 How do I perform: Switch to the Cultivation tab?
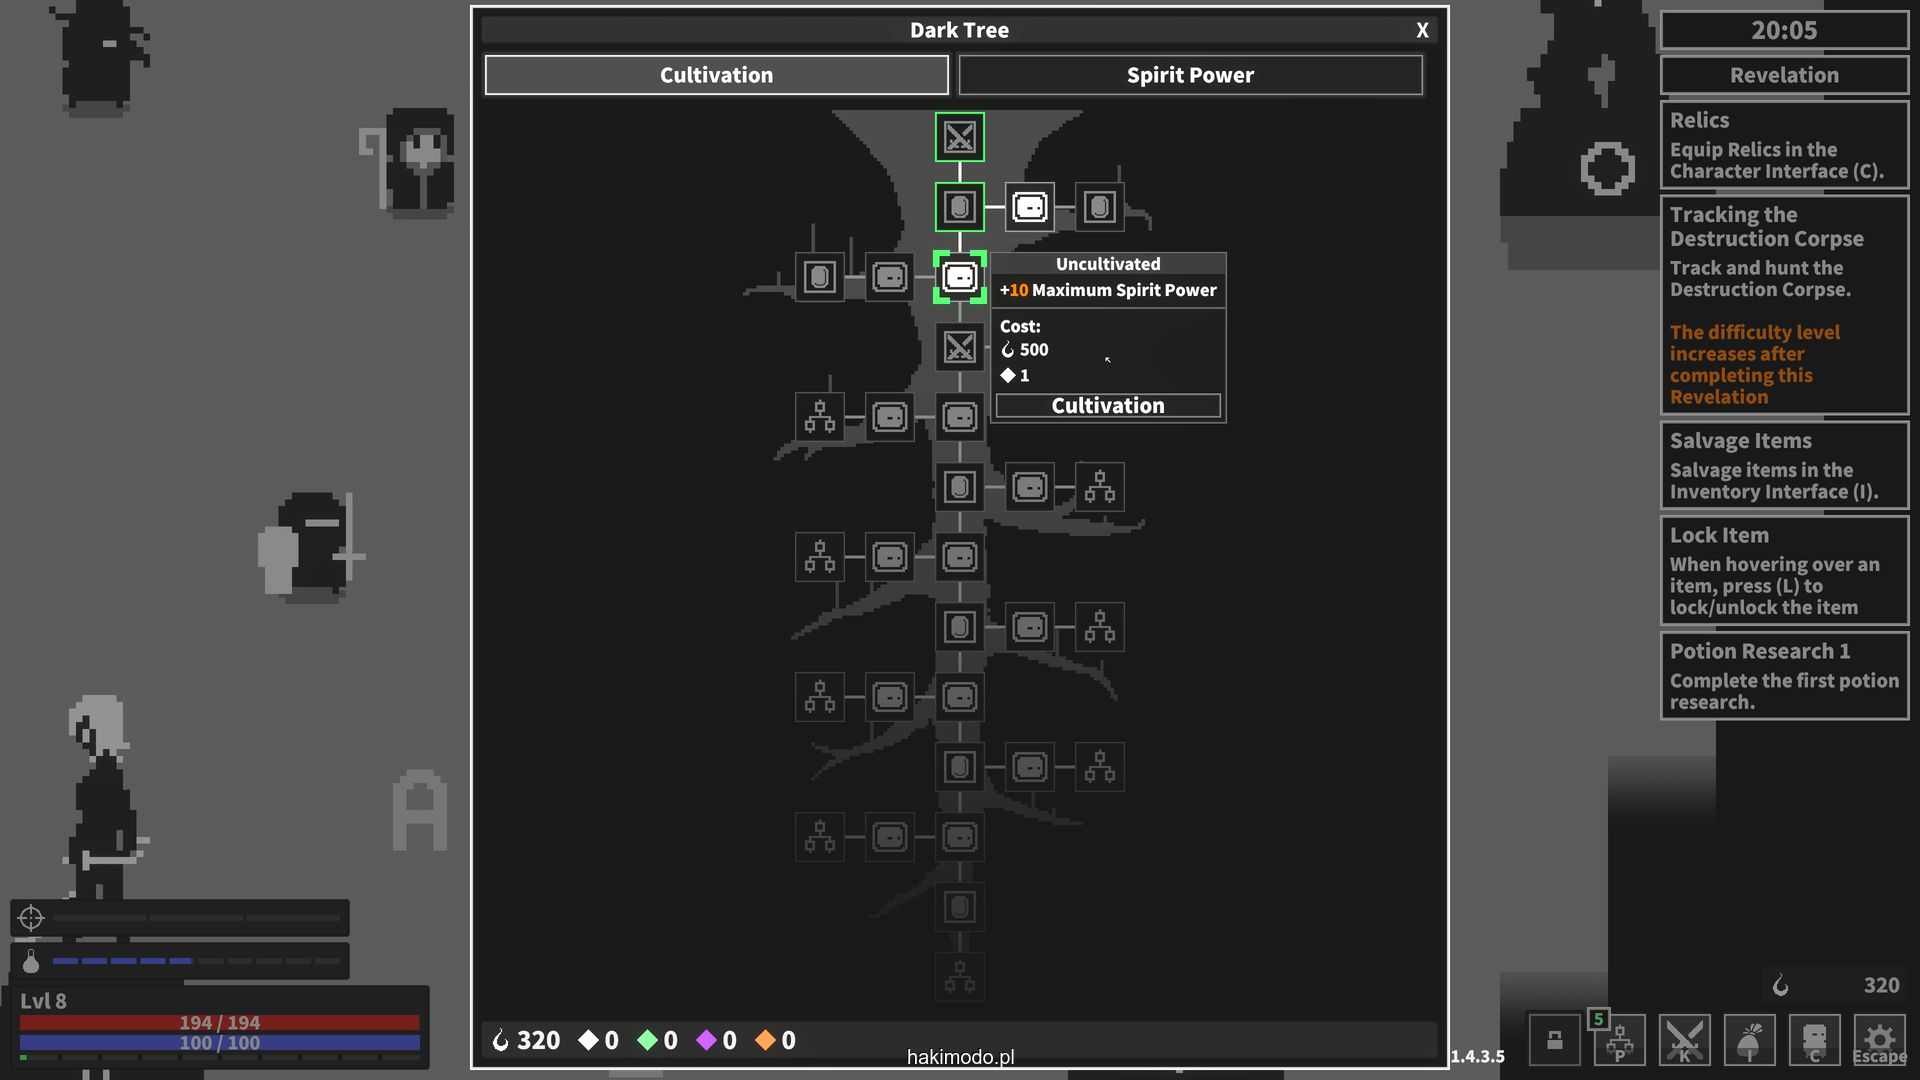(716, 75)
